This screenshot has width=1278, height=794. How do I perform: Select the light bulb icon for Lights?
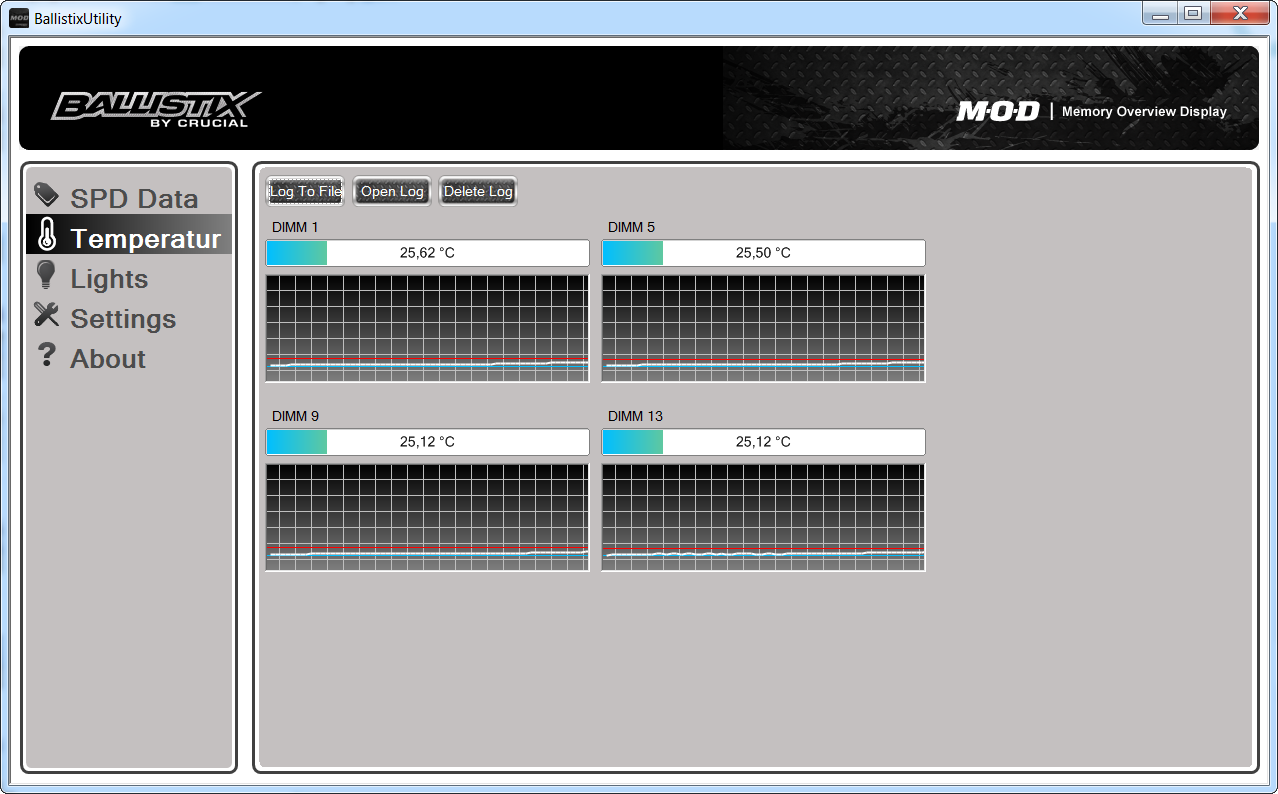pos(46,275)
